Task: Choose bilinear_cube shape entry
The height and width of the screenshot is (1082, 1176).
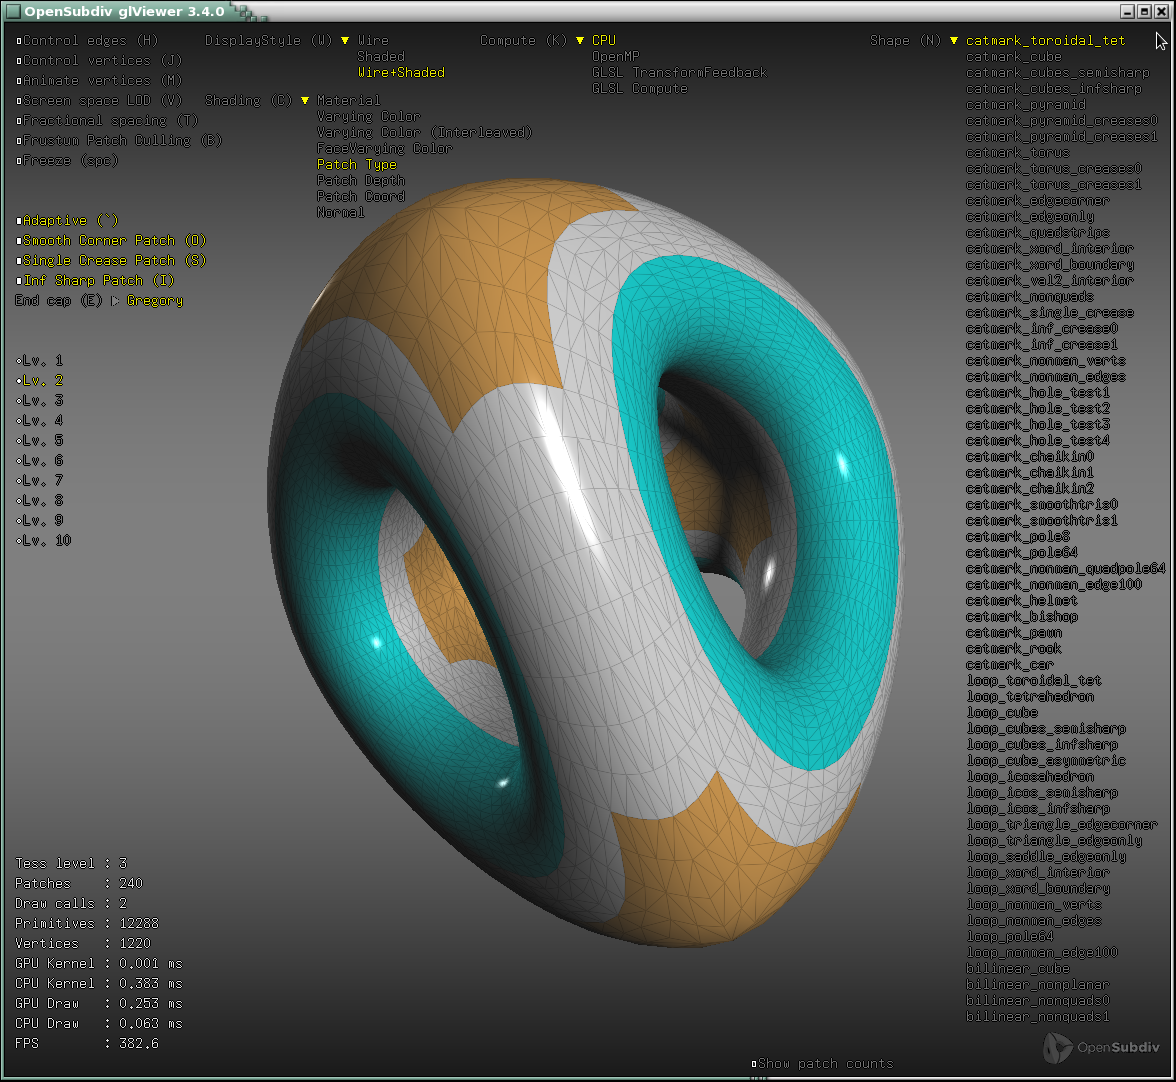Action: pos(1018,969)
